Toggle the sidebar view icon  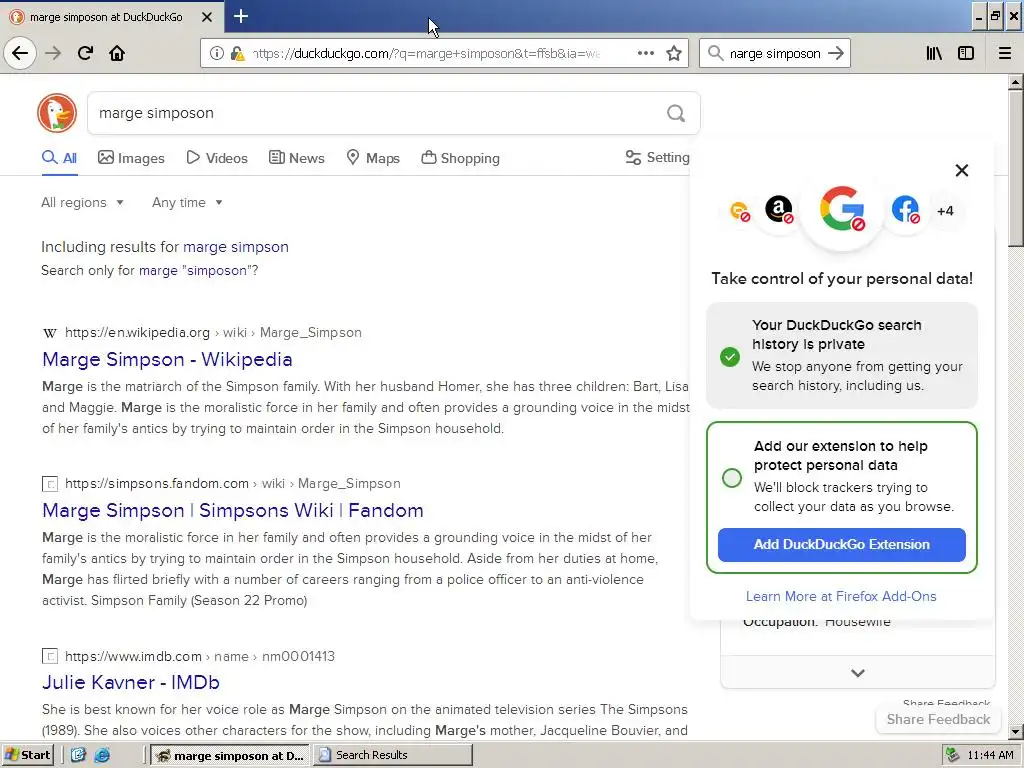(966, 53)
